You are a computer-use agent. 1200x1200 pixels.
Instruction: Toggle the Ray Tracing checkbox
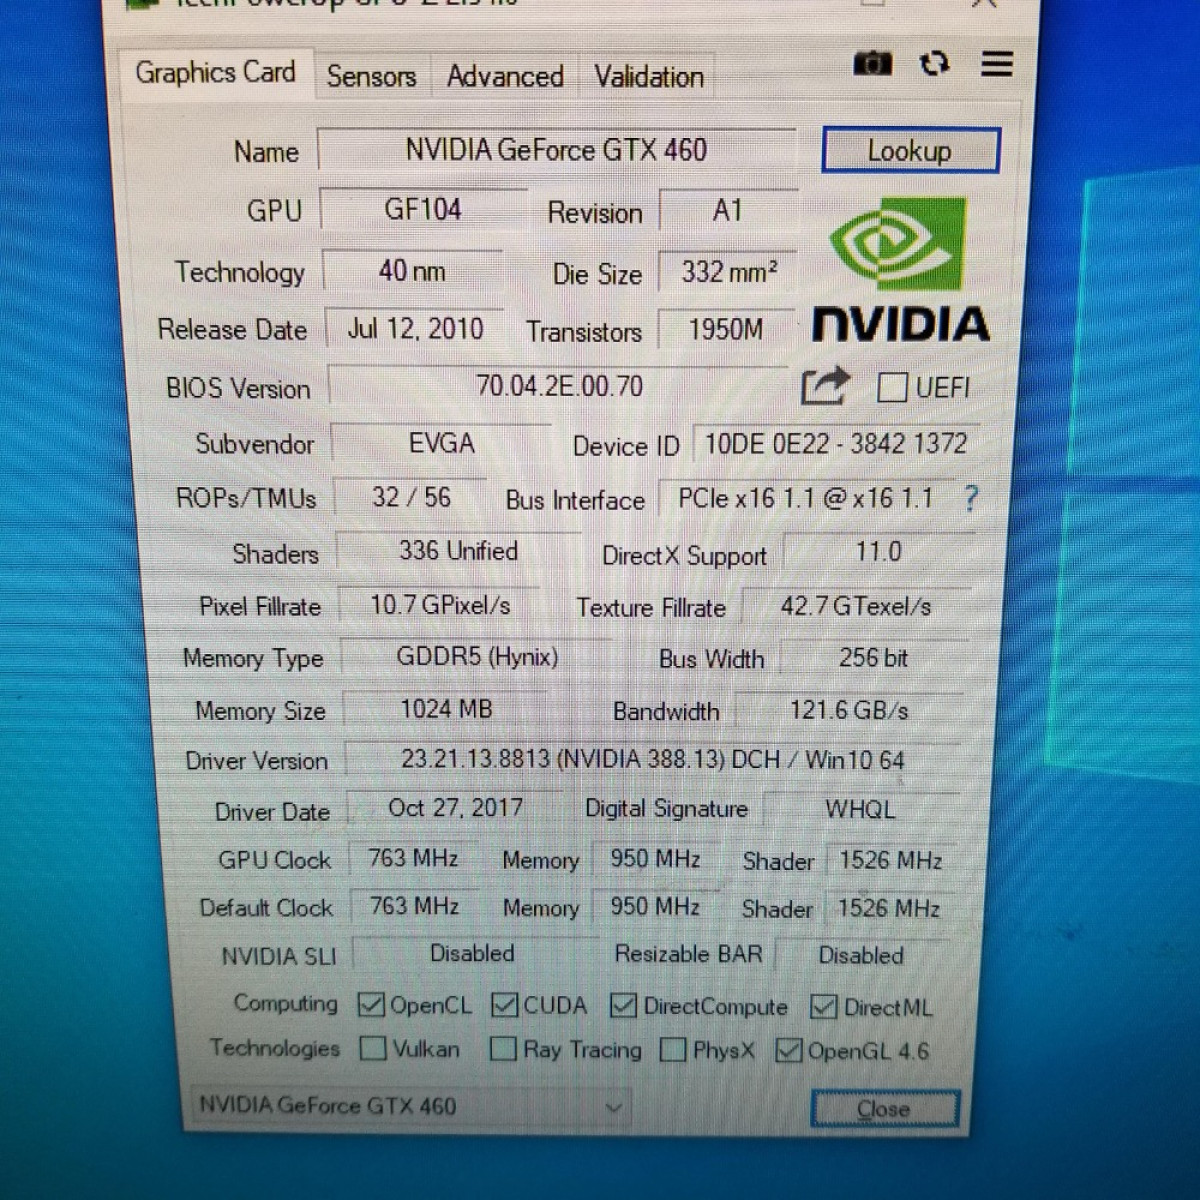[x=504, y=1049]
